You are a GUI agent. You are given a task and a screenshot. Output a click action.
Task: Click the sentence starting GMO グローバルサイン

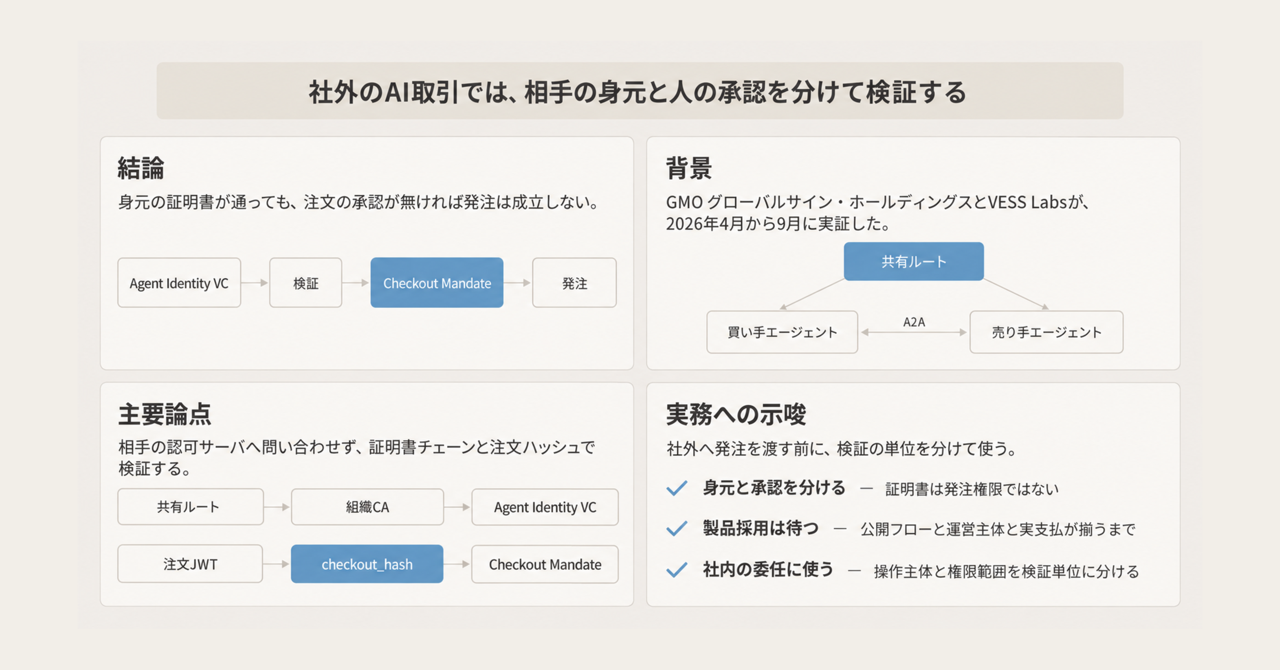[x=877, y=203]
